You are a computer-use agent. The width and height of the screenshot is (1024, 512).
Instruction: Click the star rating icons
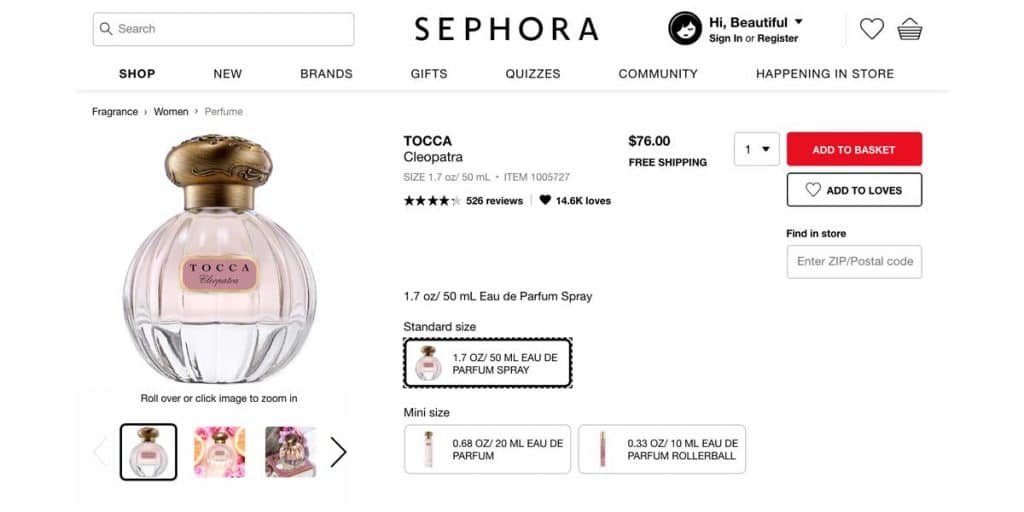pyautogui.click(x=432, y=201)
